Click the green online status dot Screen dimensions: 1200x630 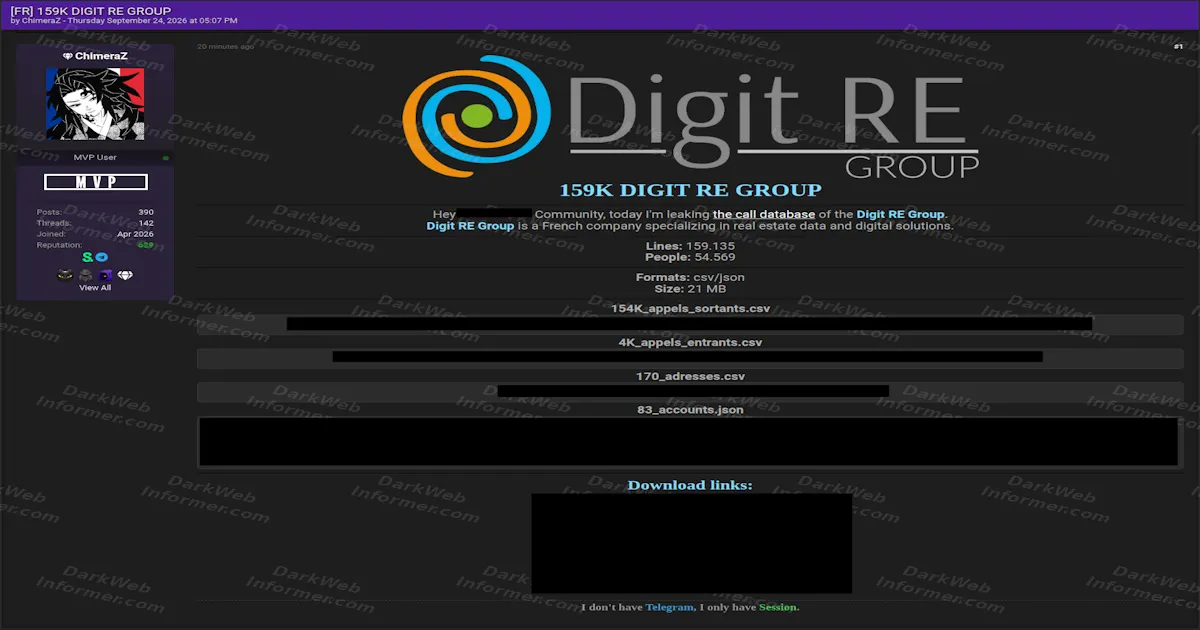pos(166,158)
